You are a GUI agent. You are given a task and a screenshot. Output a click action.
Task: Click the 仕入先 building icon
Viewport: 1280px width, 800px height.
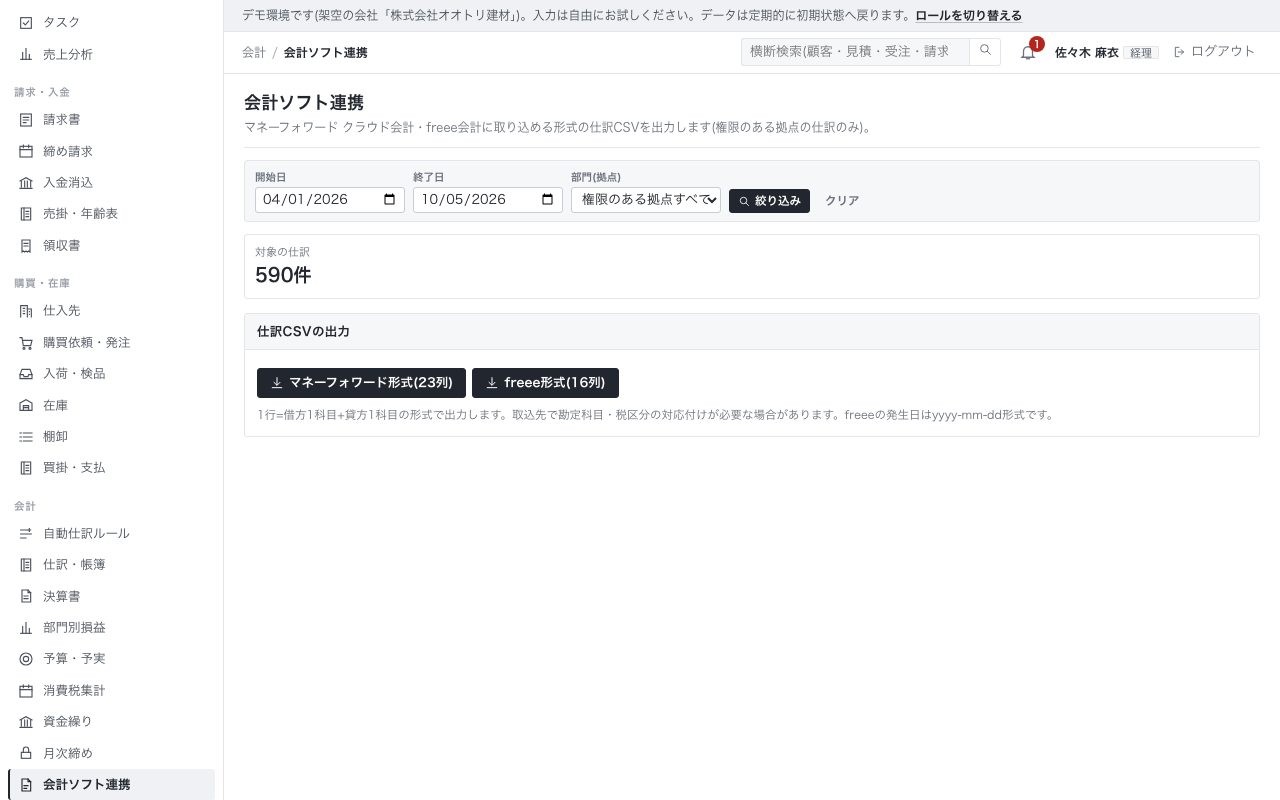point(26,311)
